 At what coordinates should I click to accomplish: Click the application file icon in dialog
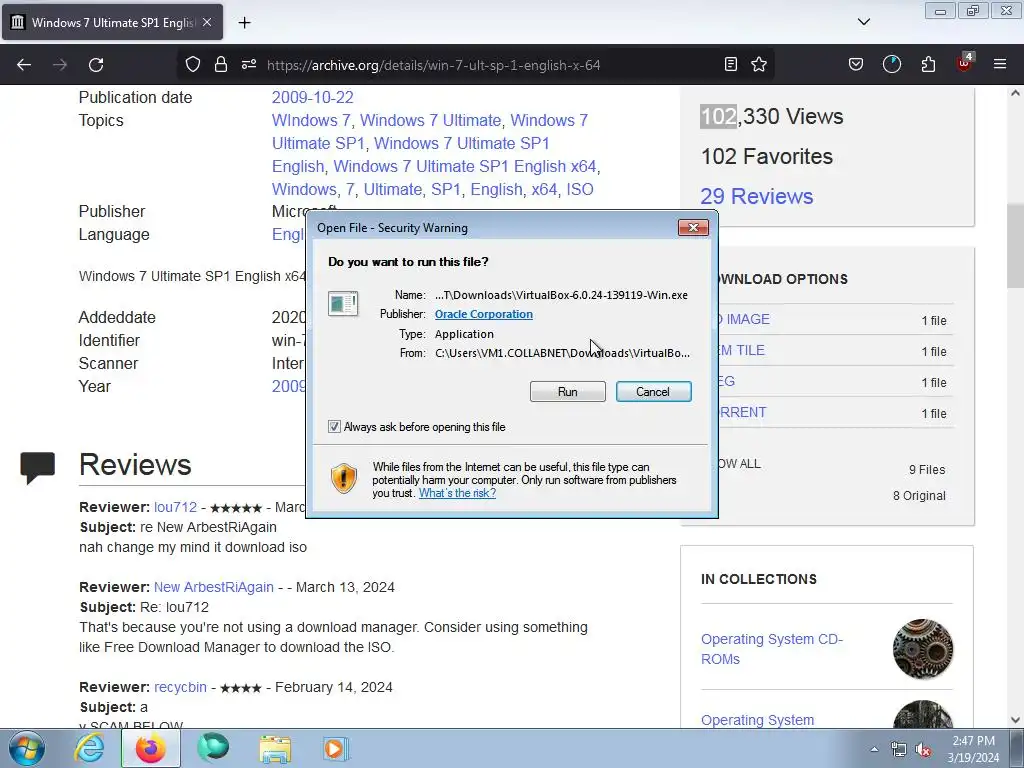(343, 304)
